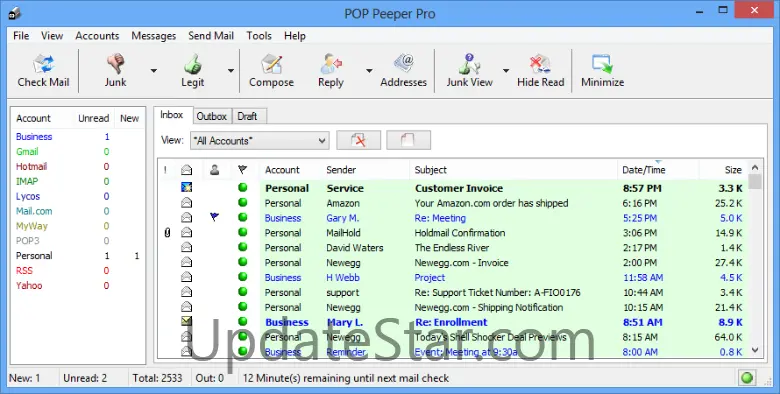Open the Addresses book
The height and width of the screenshot is (394, 780).
[403, 70]
